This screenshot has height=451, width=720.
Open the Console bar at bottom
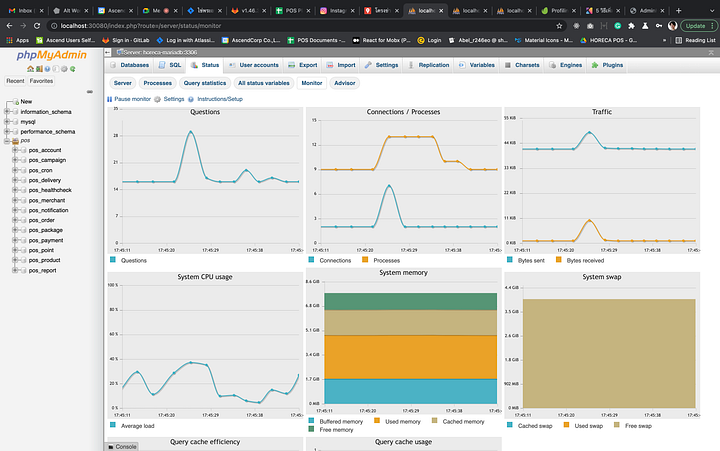coord(122,446)
